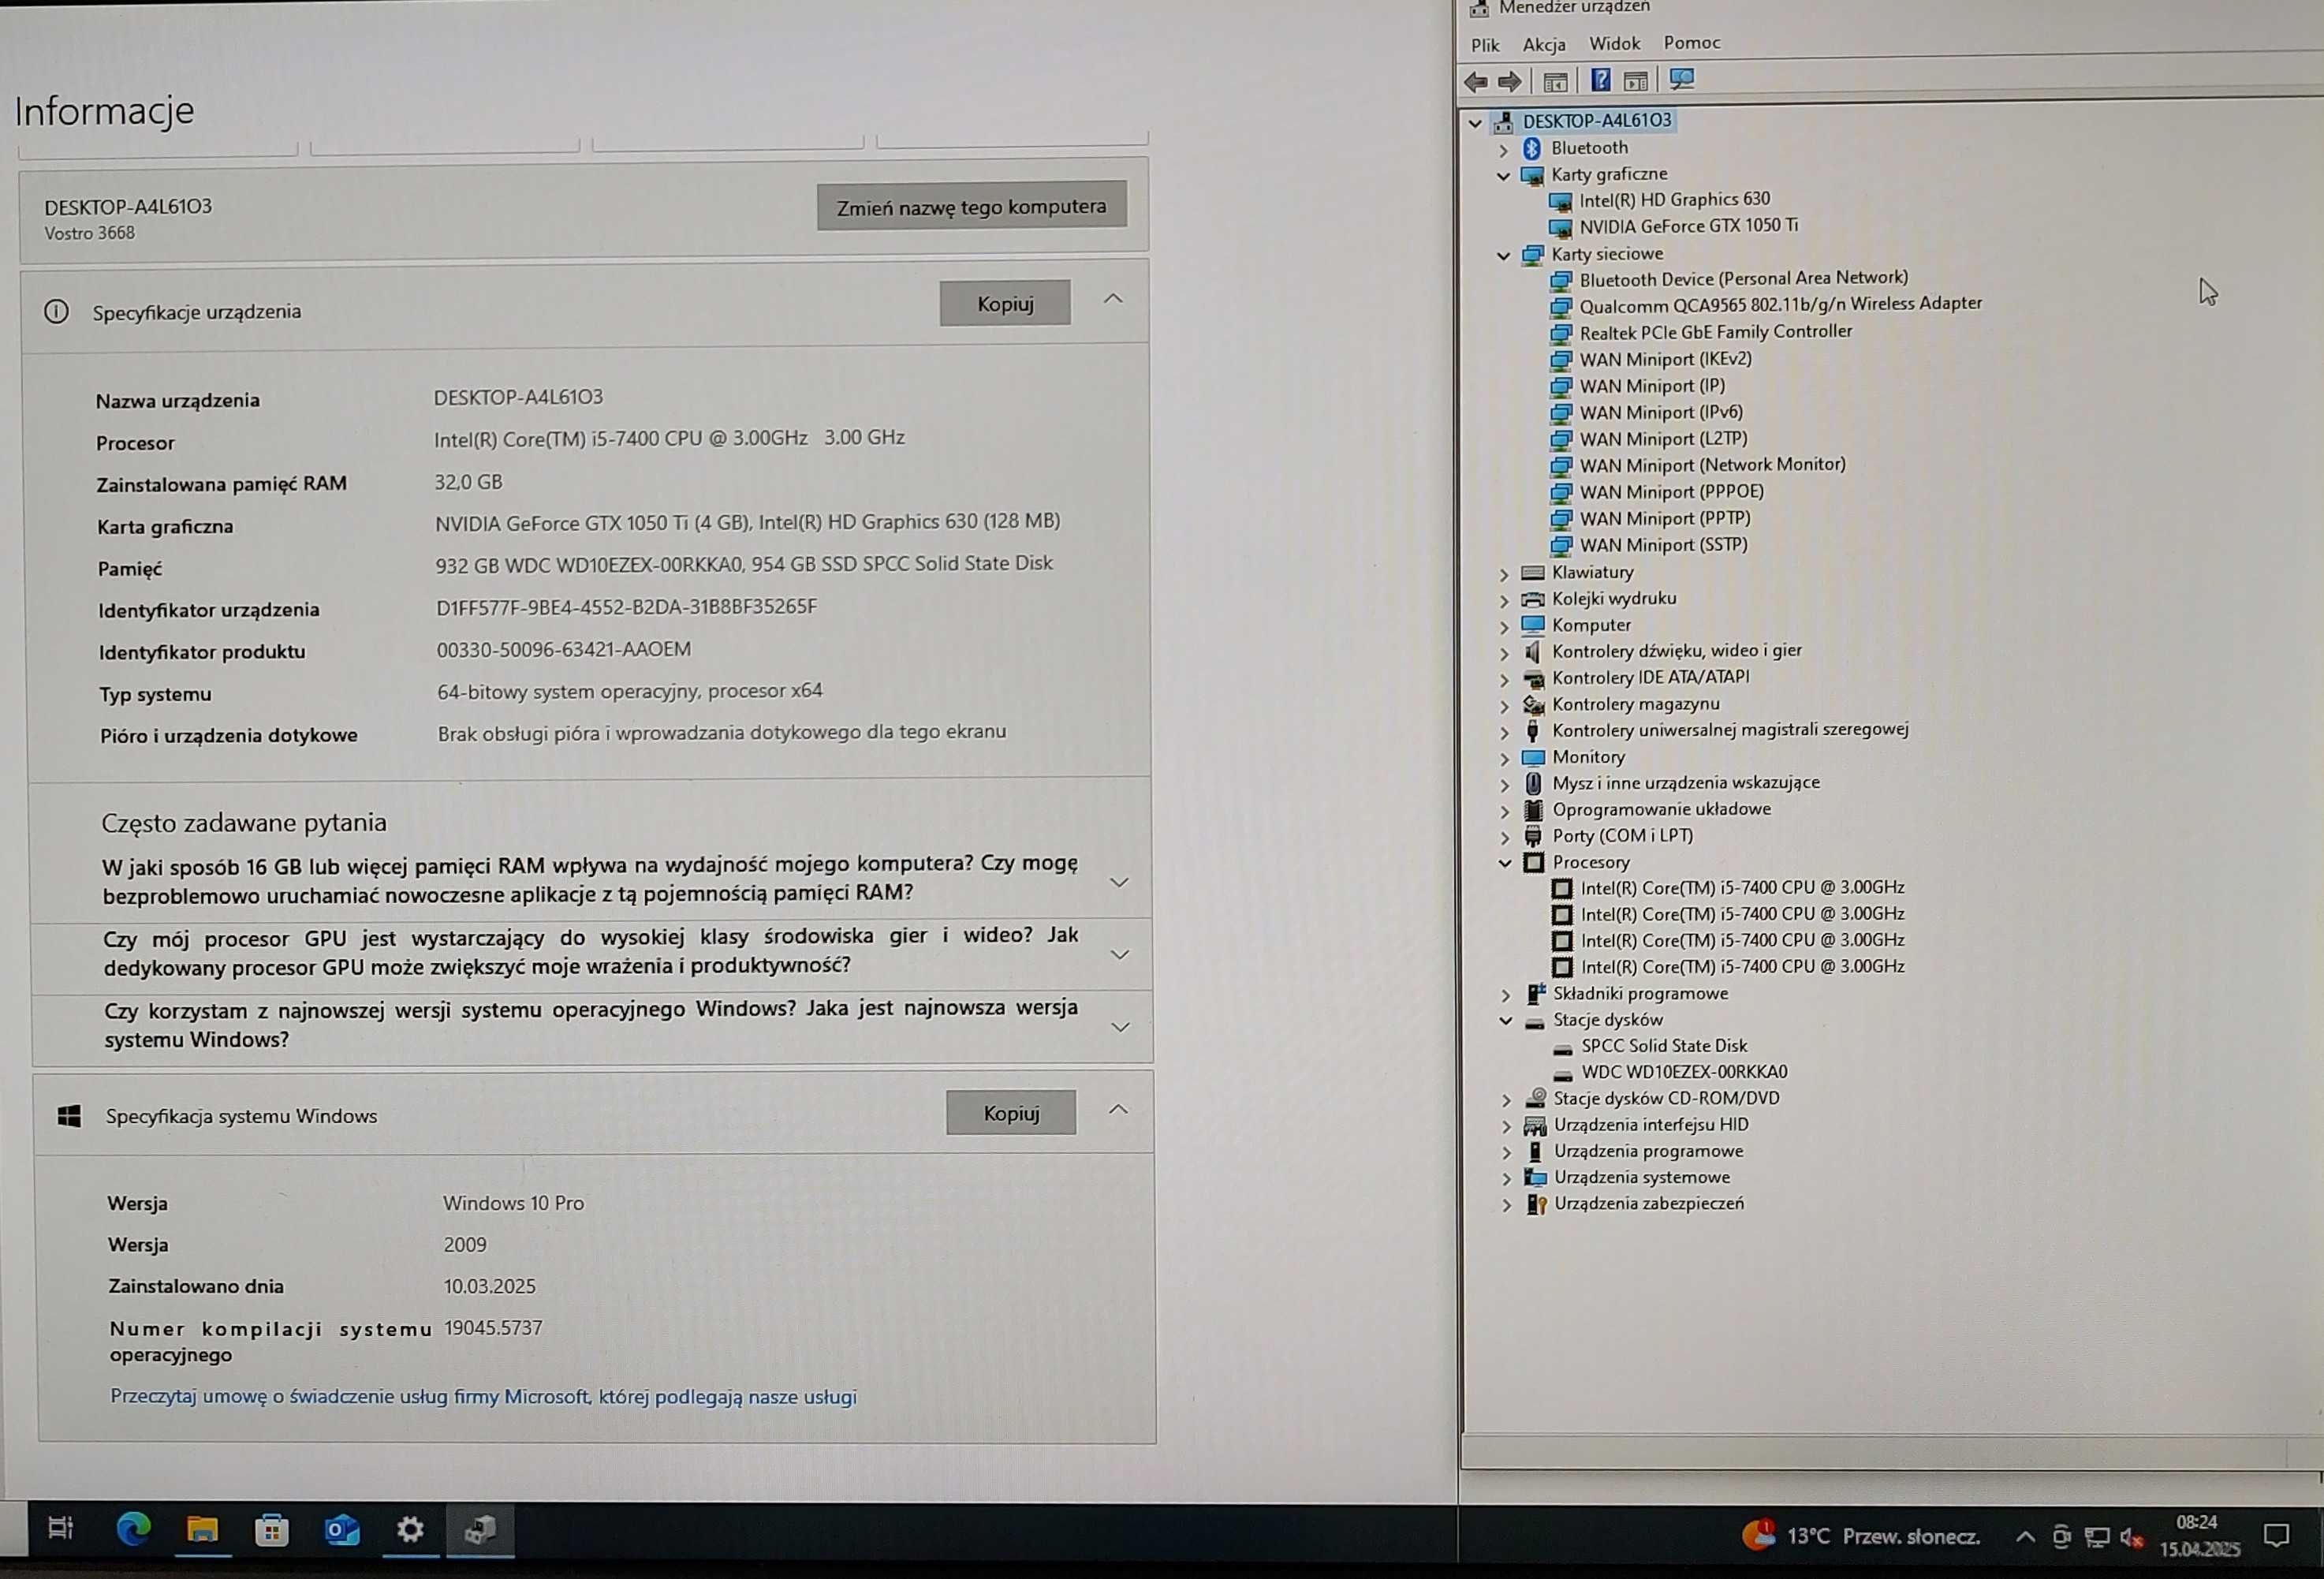Expand Urządzenia interfejsu HID category
The height and width of the screenshot is (1579, 2324).
click(x=1507, y=1126)
